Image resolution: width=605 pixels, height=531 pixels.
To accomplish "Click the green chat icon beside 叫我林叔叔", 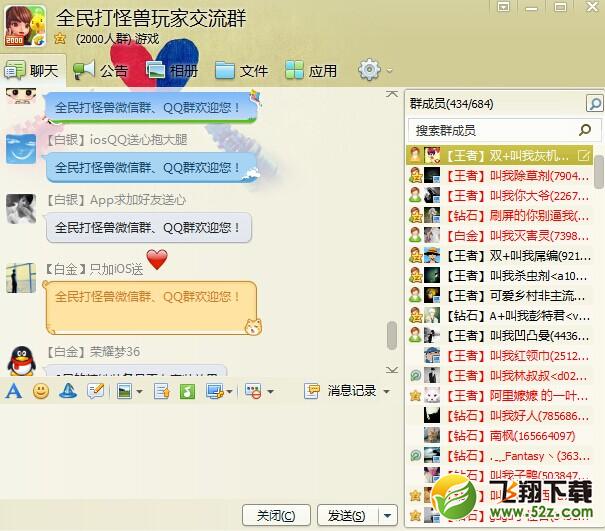I will pos(416,375).
